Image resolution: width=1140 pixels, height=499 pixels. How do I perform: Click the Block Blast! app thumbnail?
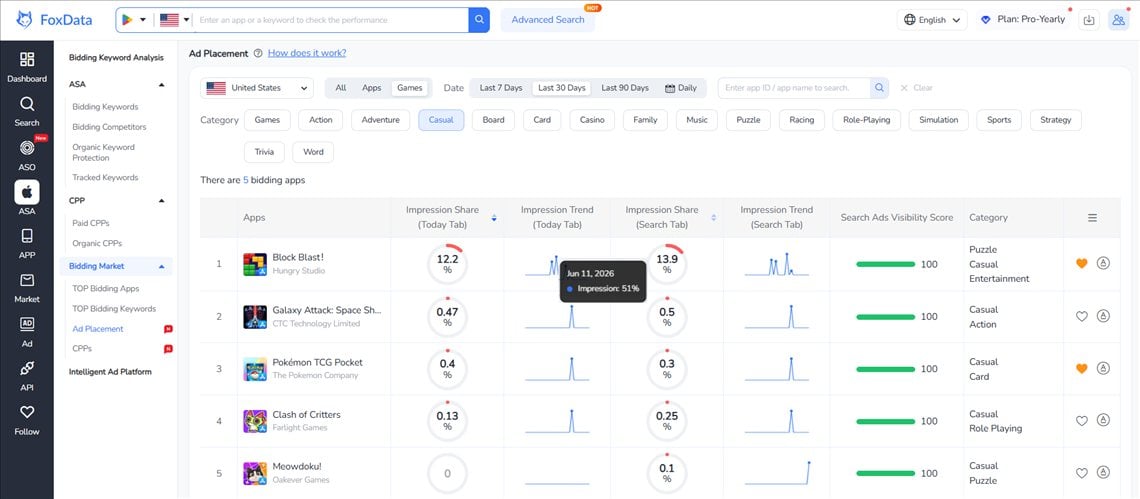[x=254, y=264]
